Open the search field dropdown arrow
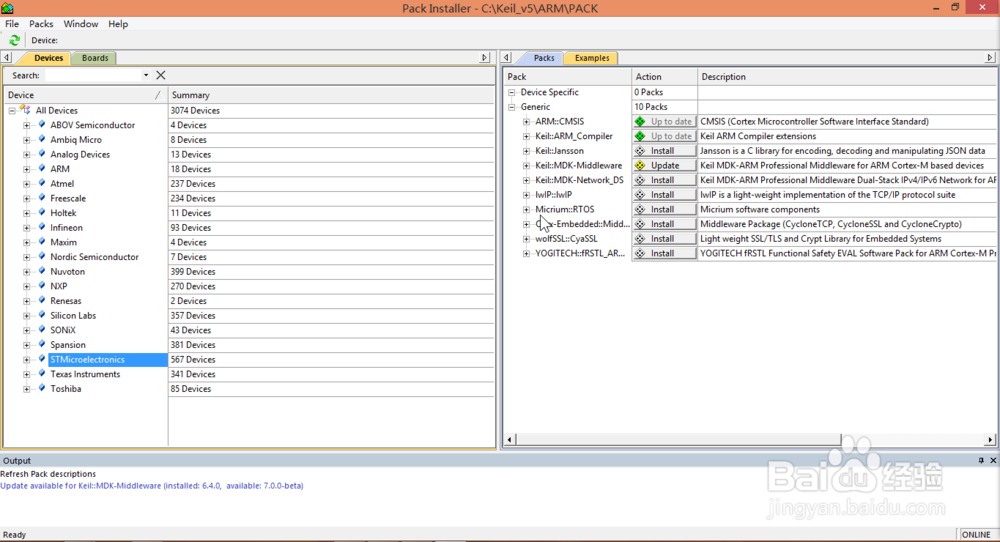 [x=146, y=75]
